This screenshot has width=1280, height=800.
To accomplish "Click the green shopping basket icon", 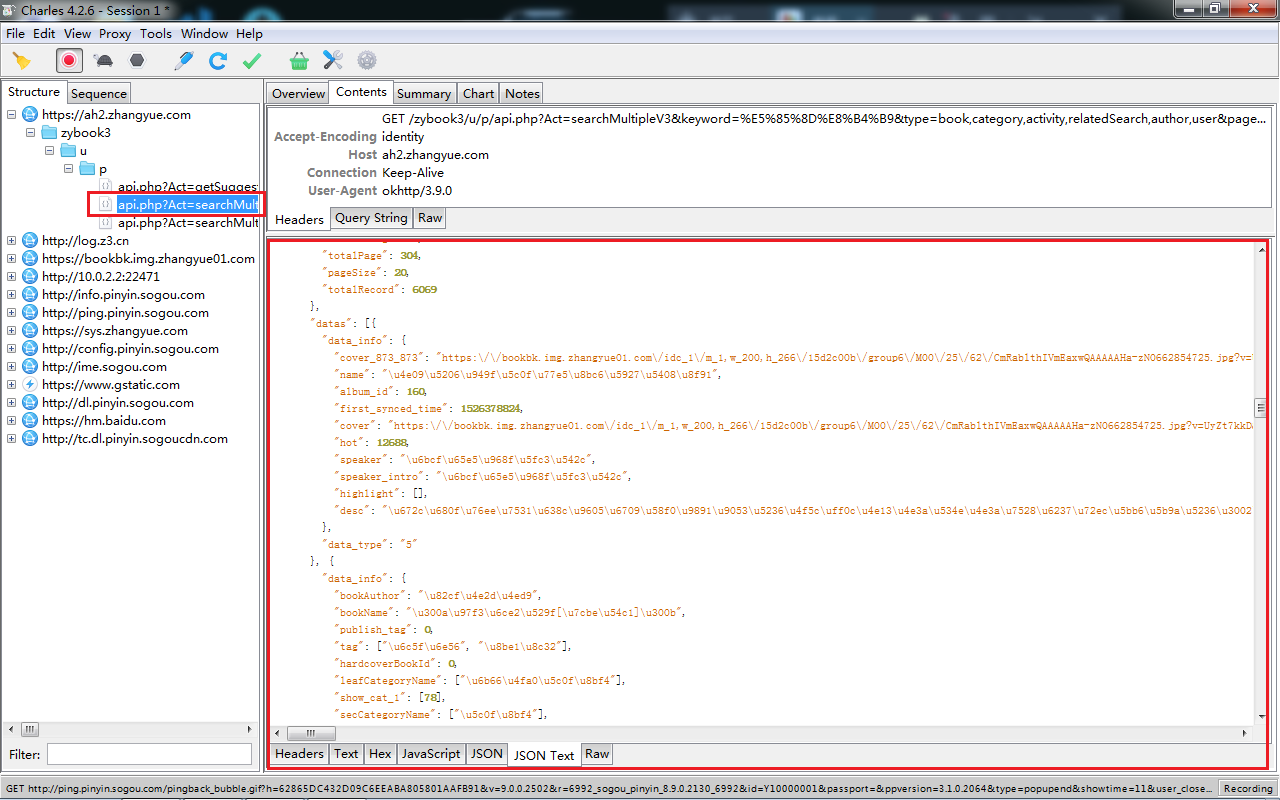I will 299,61.
